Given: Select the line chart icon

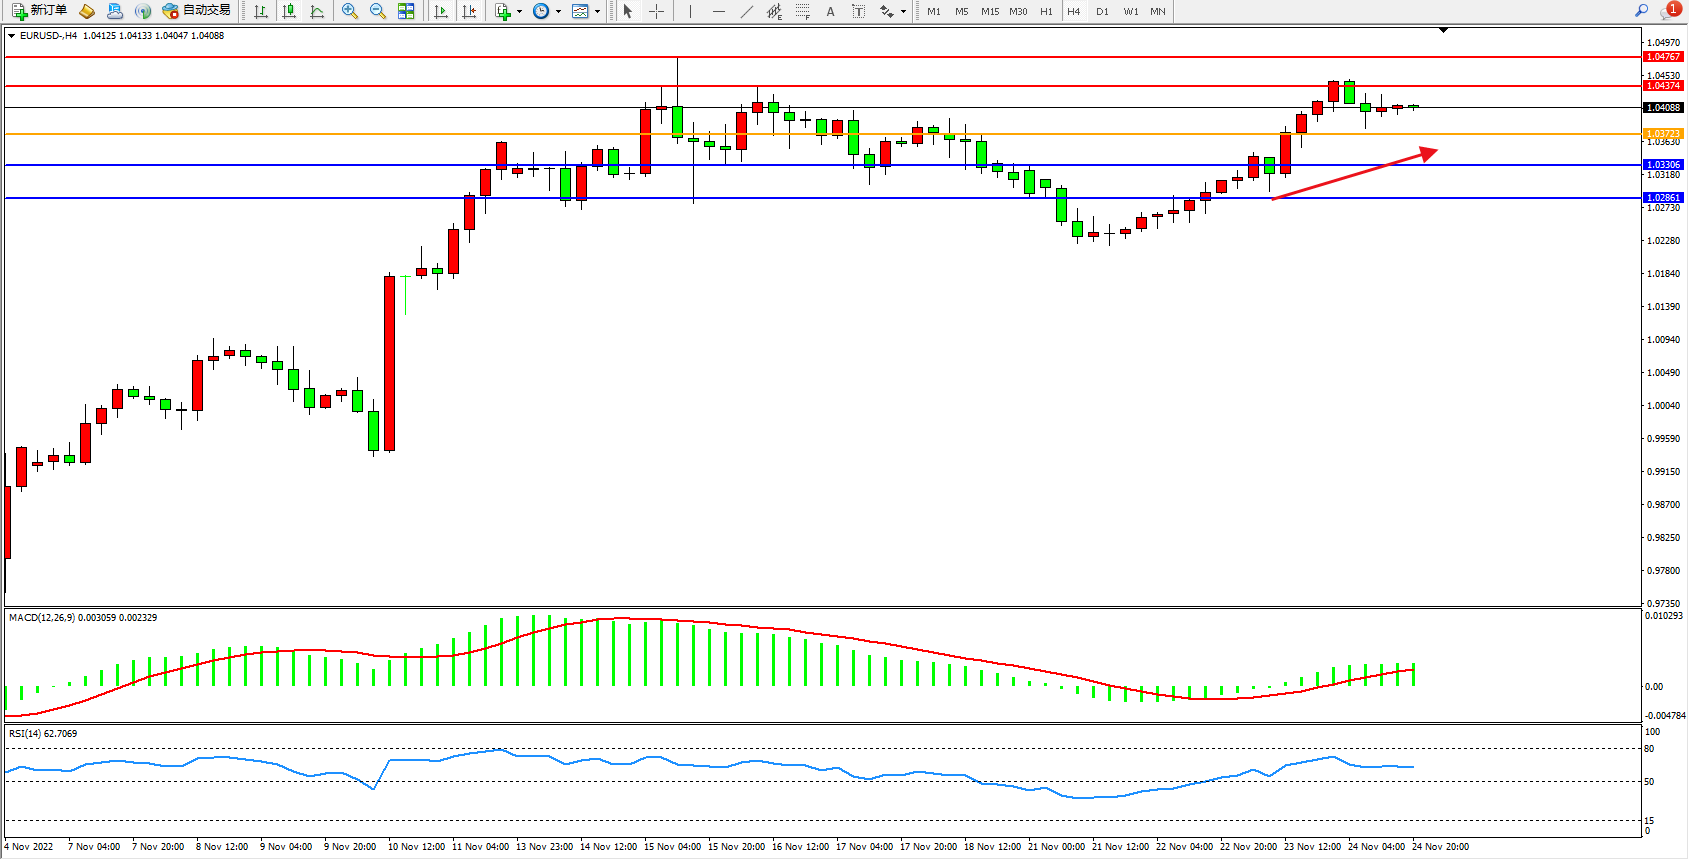Looking at the screenshot, I should [317, 11].
